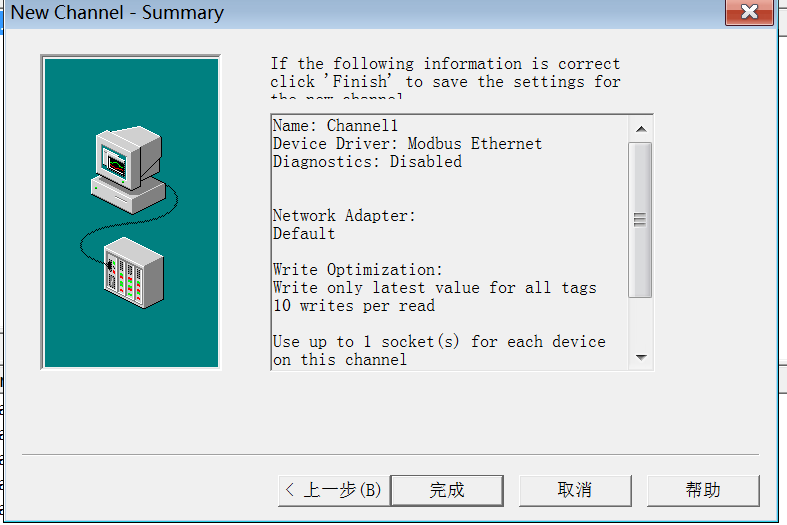This screenshot has height=525, width=787.
Task: Click the Finish (完成) button
Action: click(x=446, y=490)
